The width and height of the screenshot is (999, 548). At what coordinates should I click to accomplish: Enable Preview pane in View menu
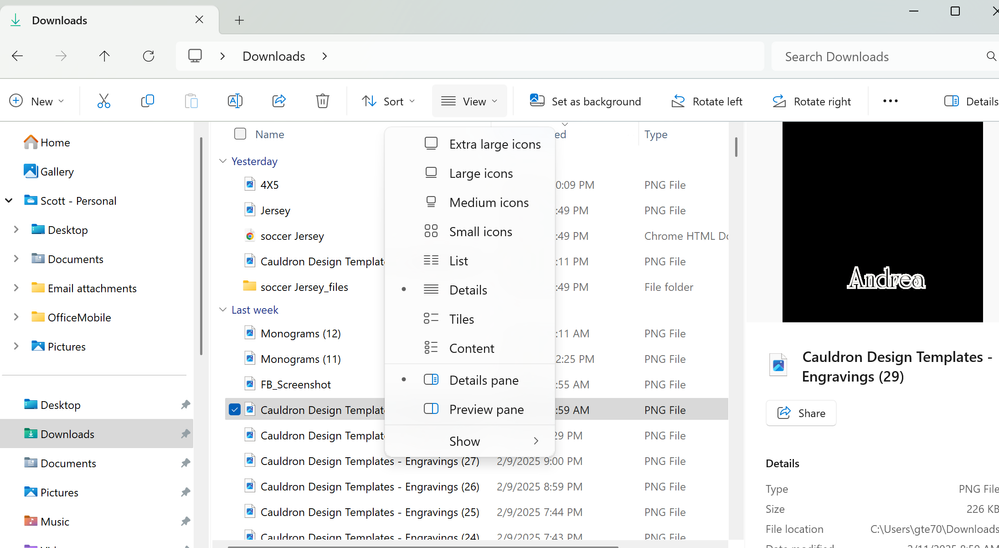(x=470, y=409)
